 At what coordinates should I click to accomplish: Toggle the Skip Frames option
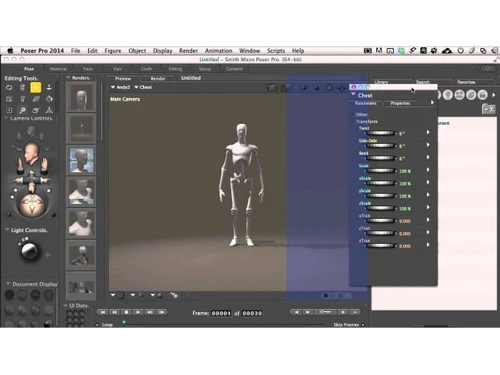click(x=363, y=324)
